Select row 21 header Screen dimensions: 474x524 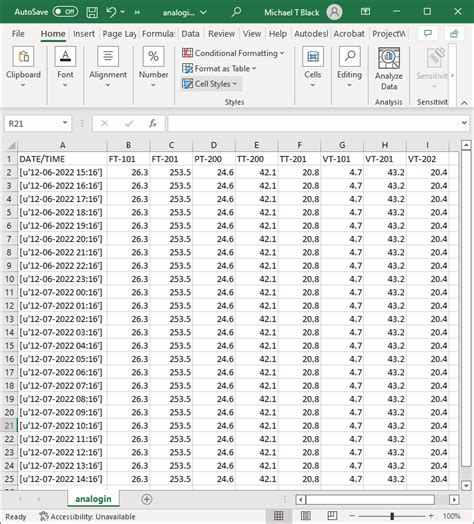click(x=9, y=426)
